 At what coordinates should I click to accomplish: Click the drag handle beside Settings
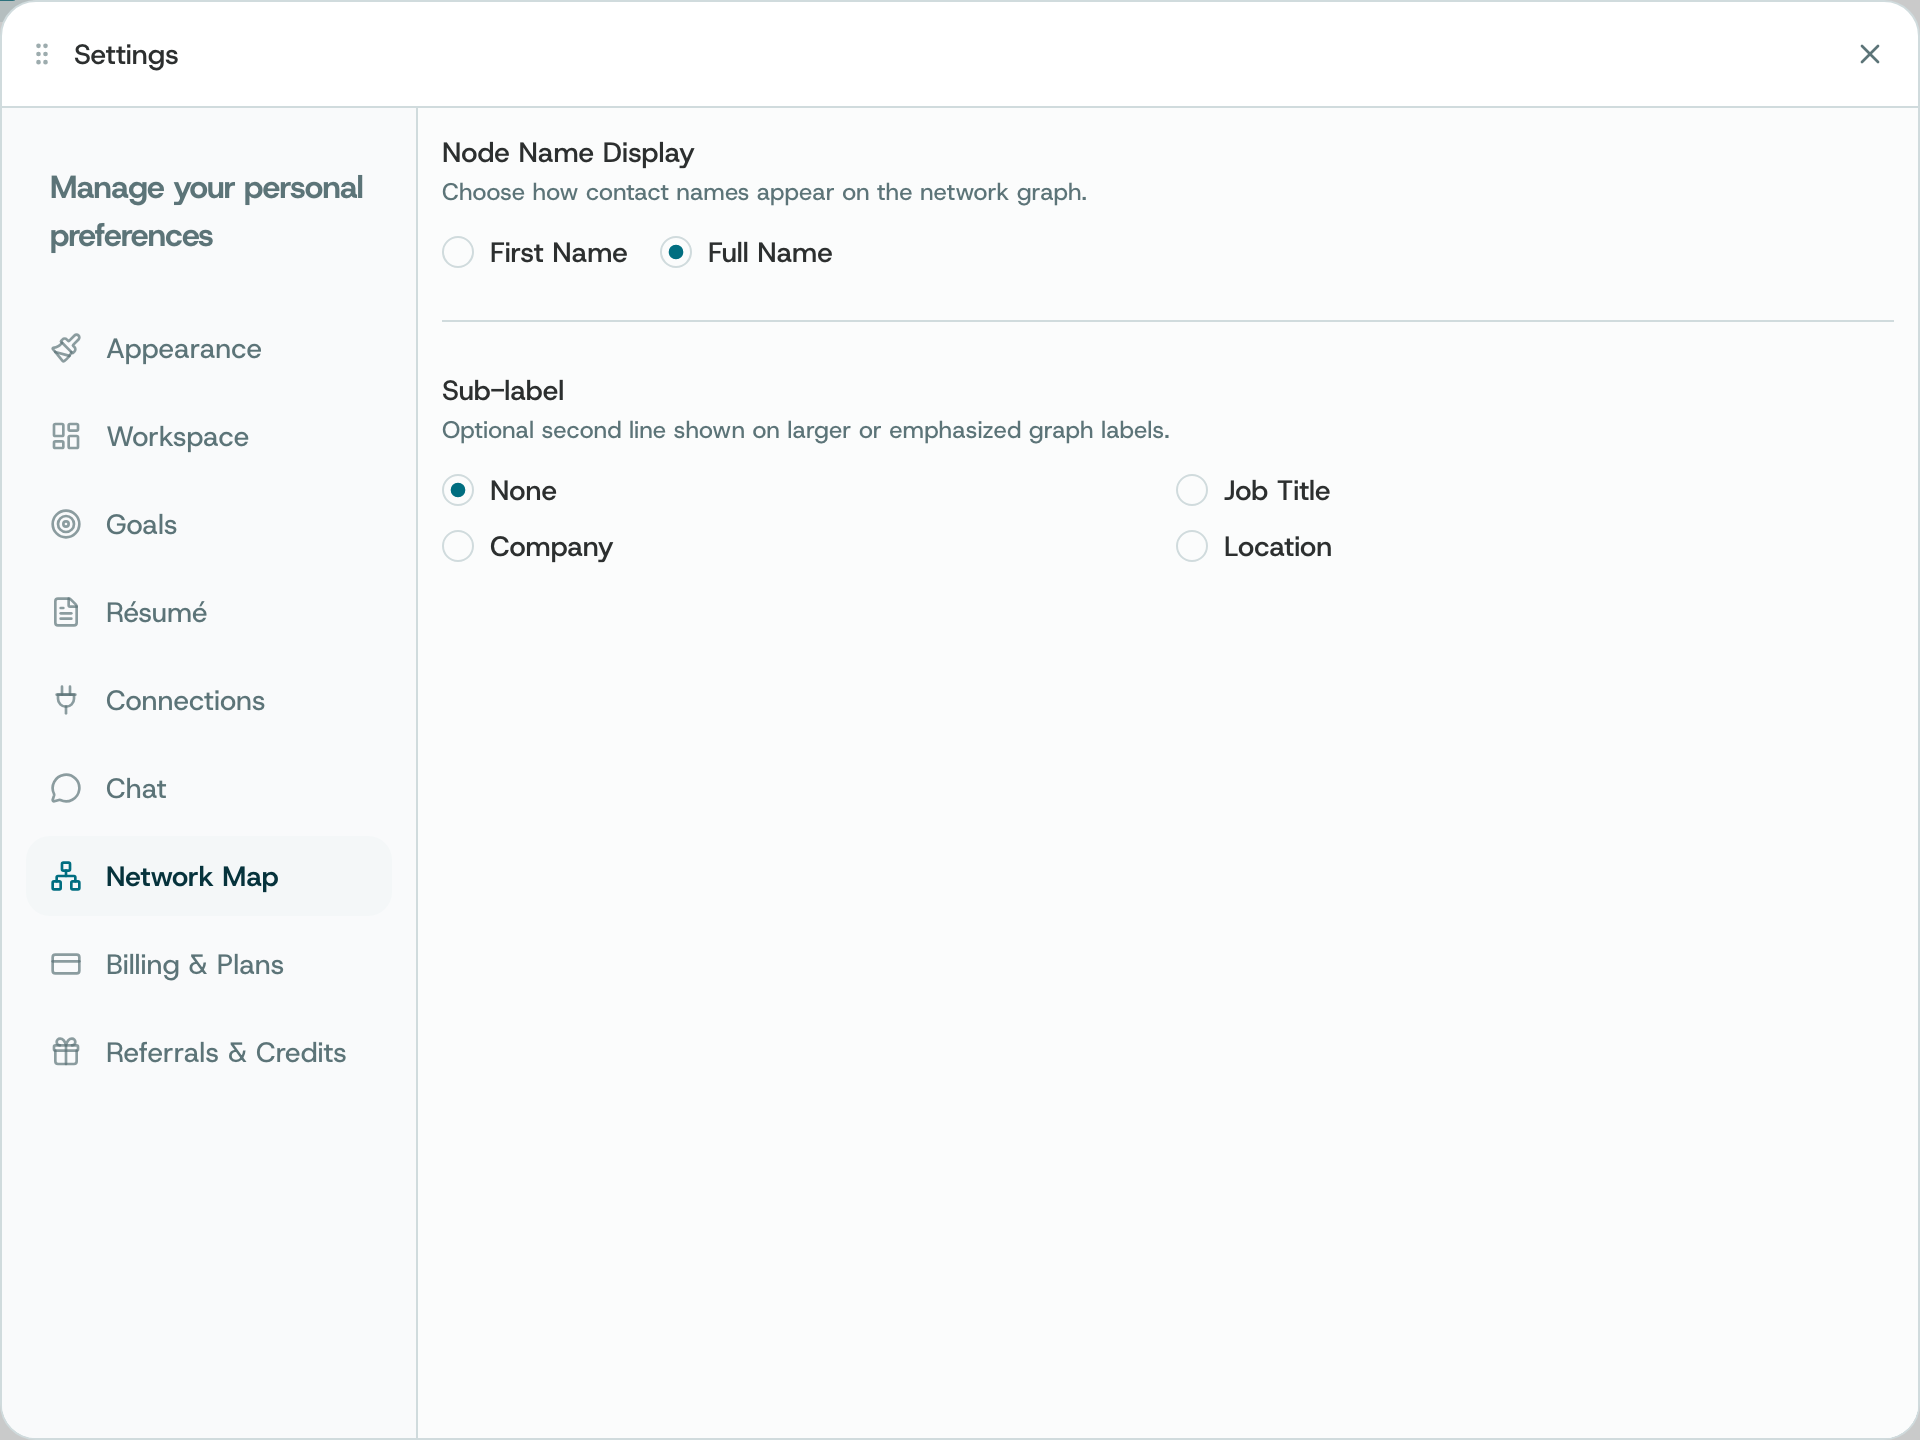point(42,54)
